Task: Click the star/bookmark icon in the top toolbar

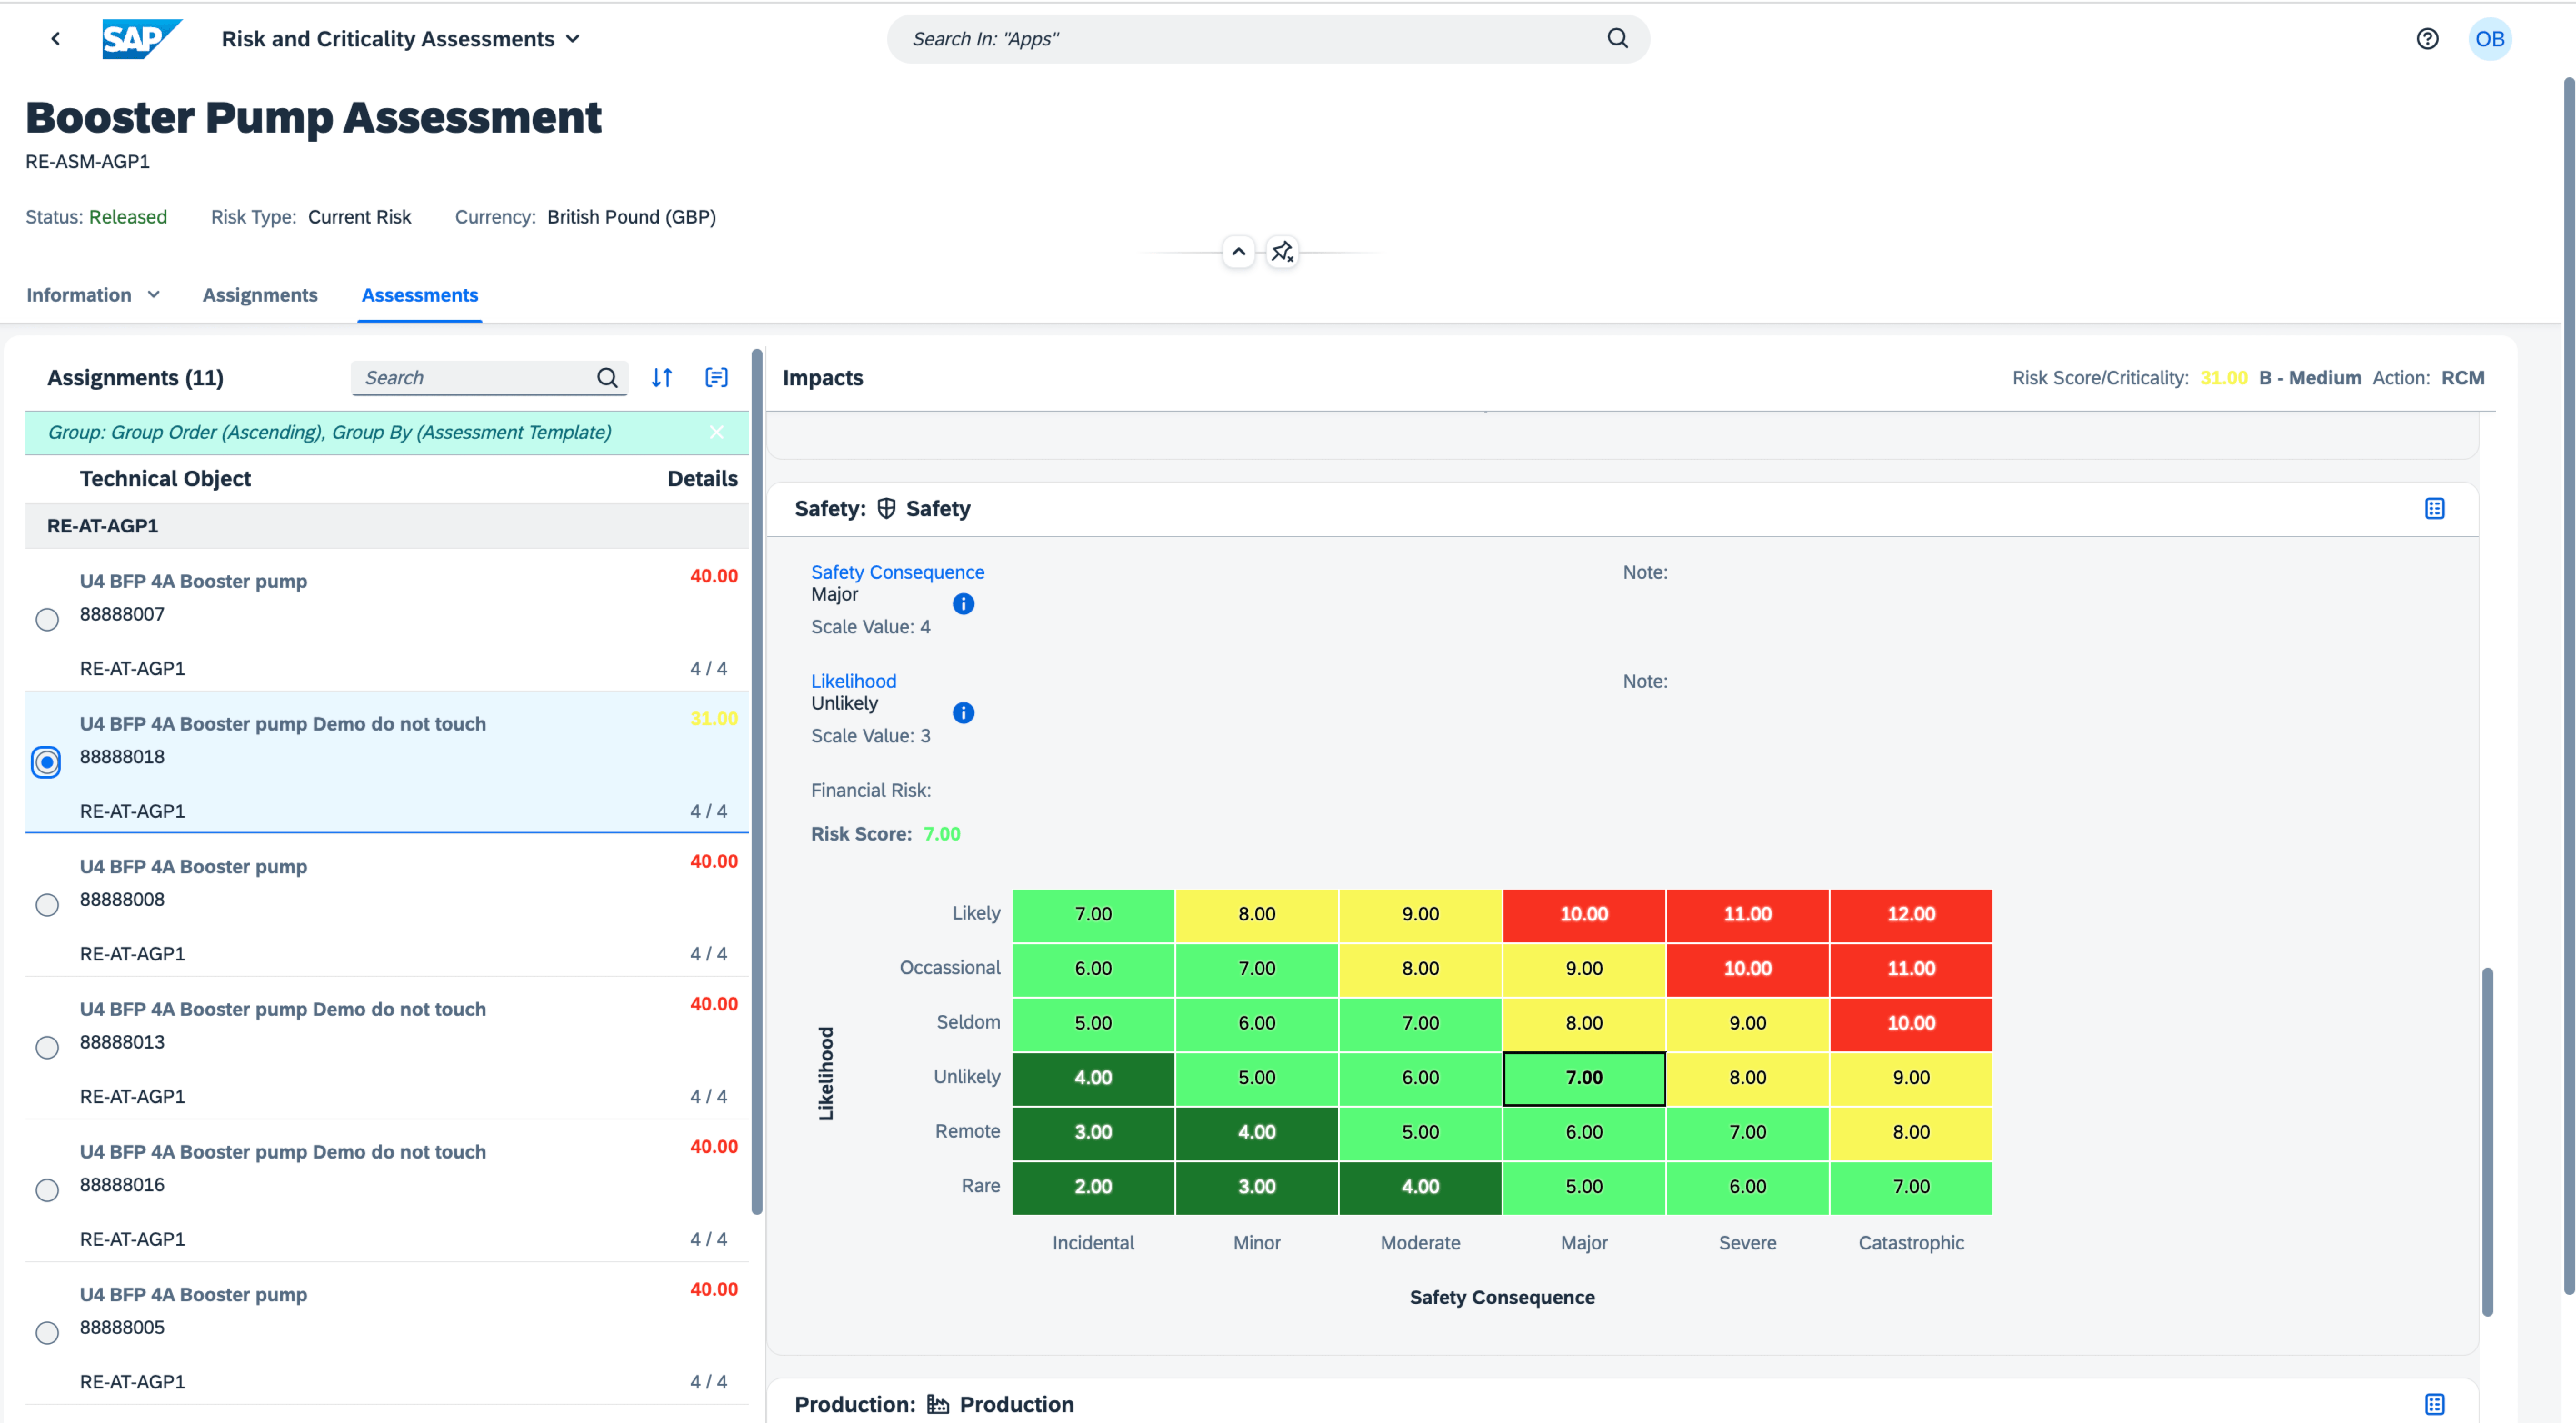Action: (1281, 251)
